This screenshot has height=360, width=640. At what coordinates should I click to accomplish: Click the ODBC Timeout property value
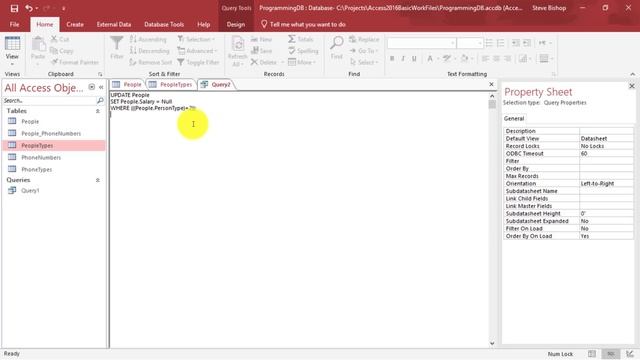606,153
